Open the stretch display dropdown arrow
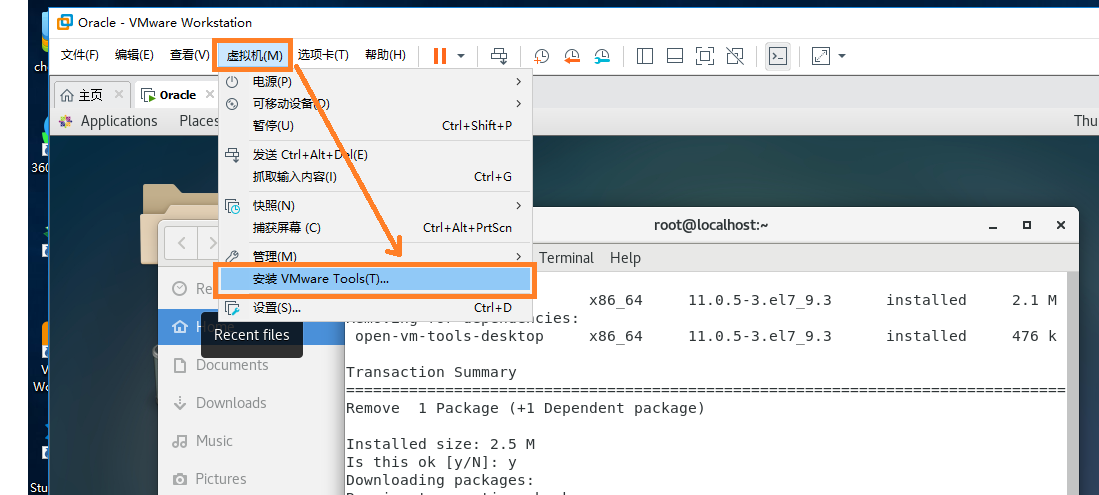 (842, 56)
